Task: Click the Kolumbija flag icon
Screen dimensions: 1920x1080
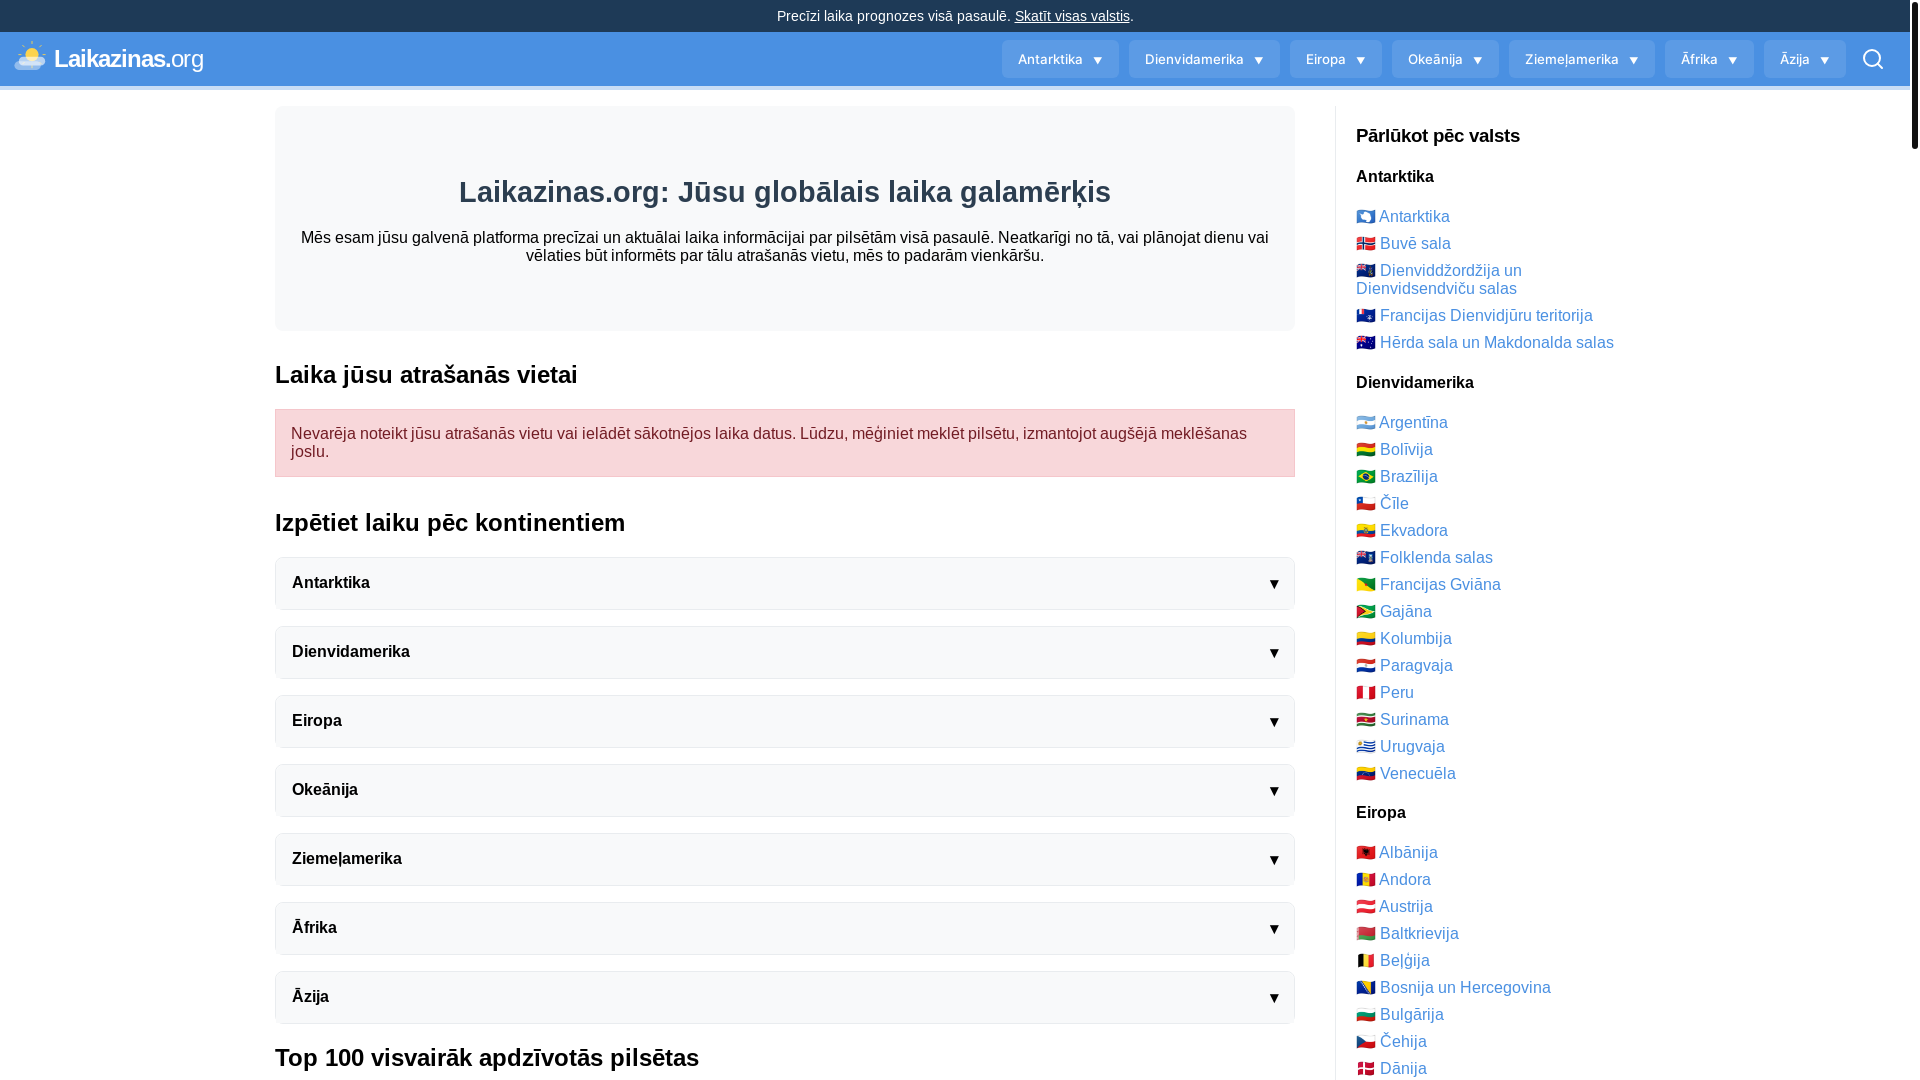Action: pyautogui.click(x=1365, y=639)
